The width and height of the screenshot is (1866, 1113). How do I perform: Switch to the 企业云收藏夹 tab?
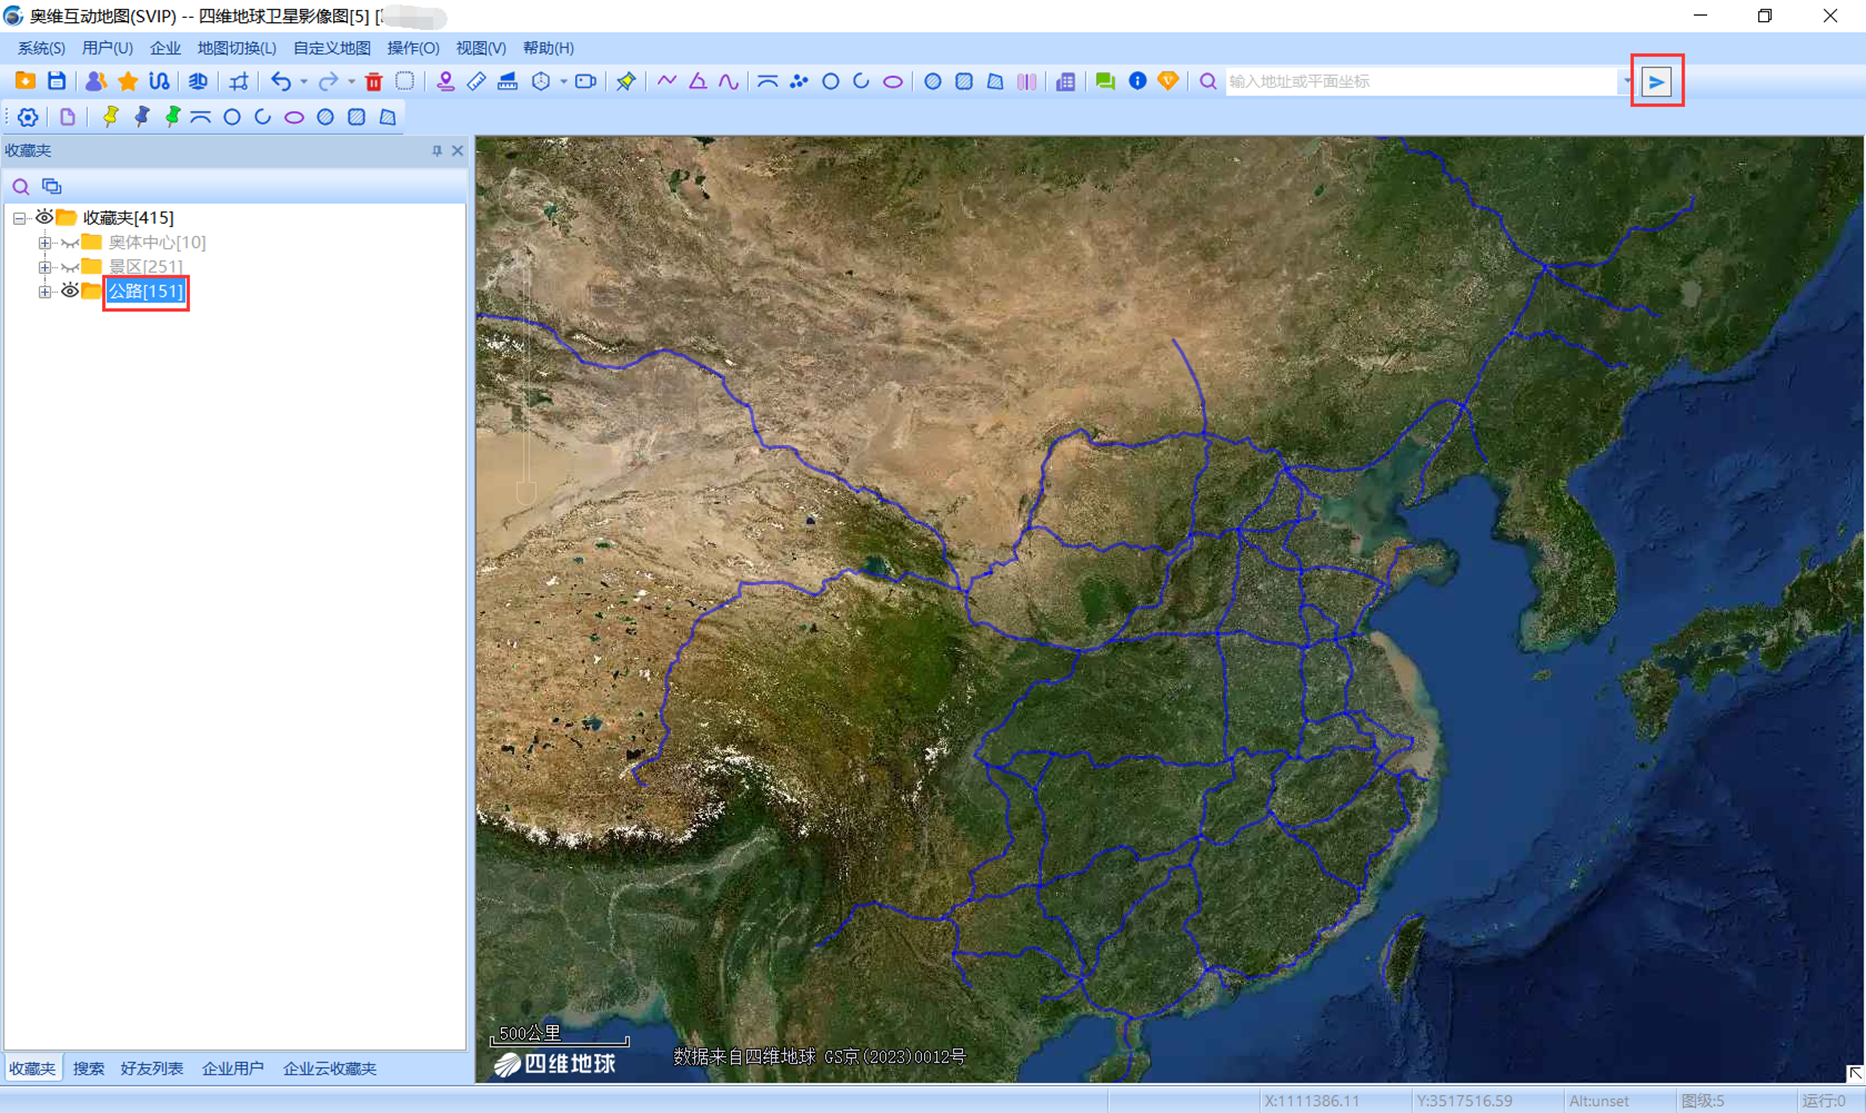pos(329,1068)
